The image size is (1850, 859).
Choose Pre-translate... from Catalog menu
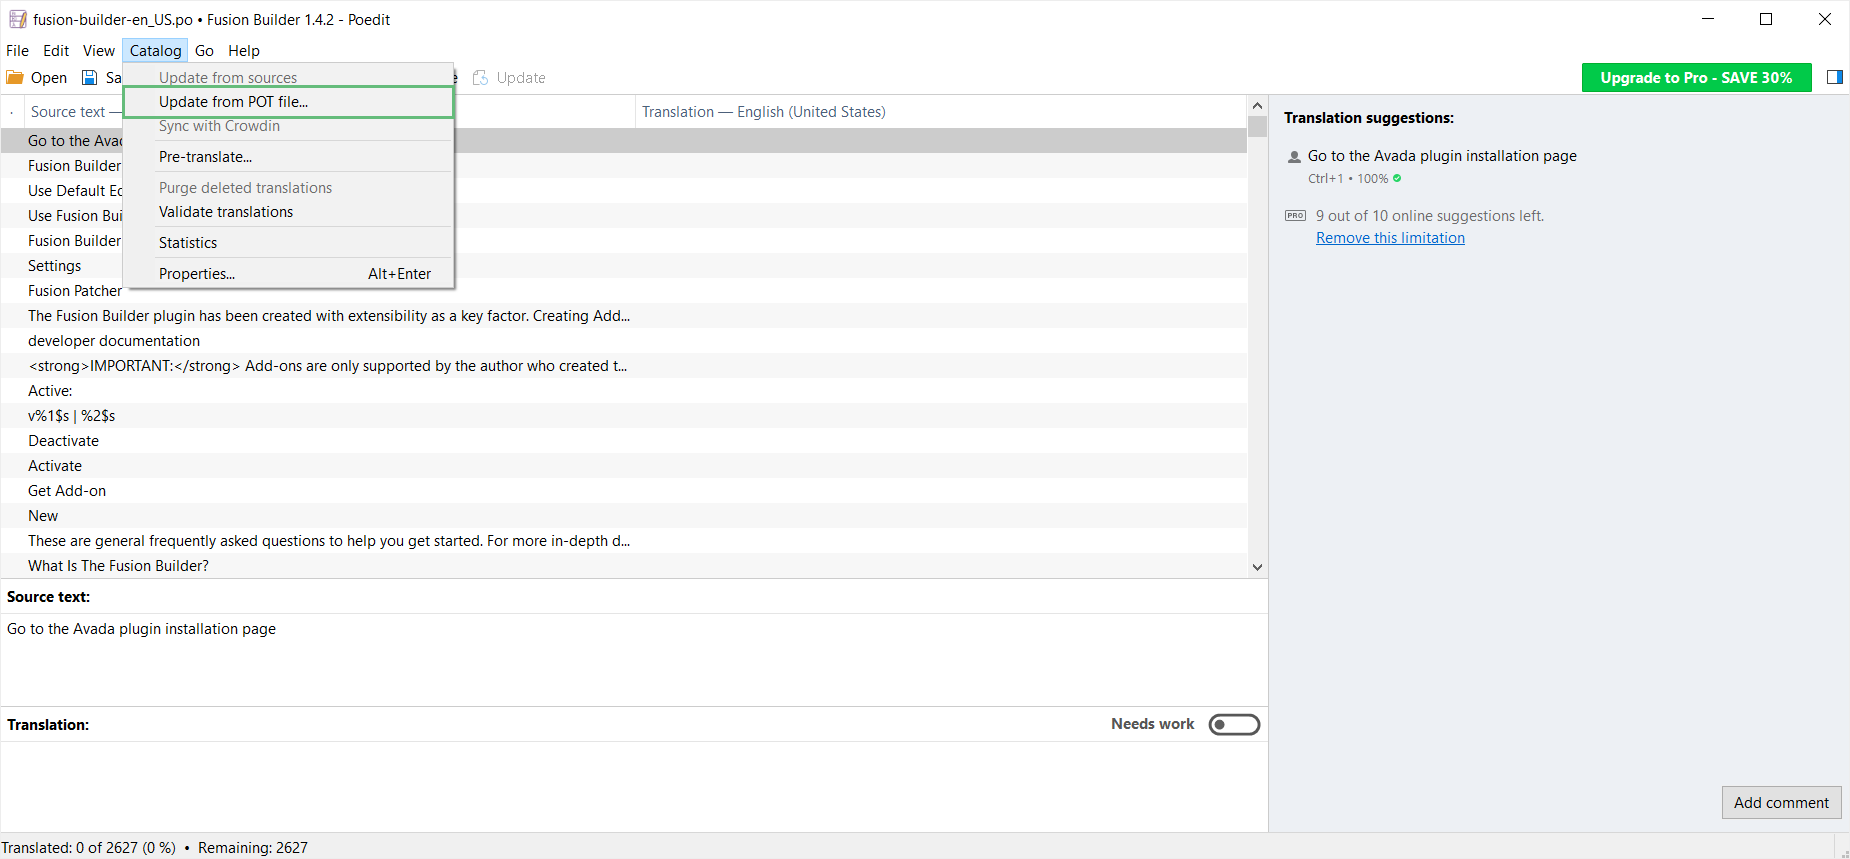coord(288,157)
